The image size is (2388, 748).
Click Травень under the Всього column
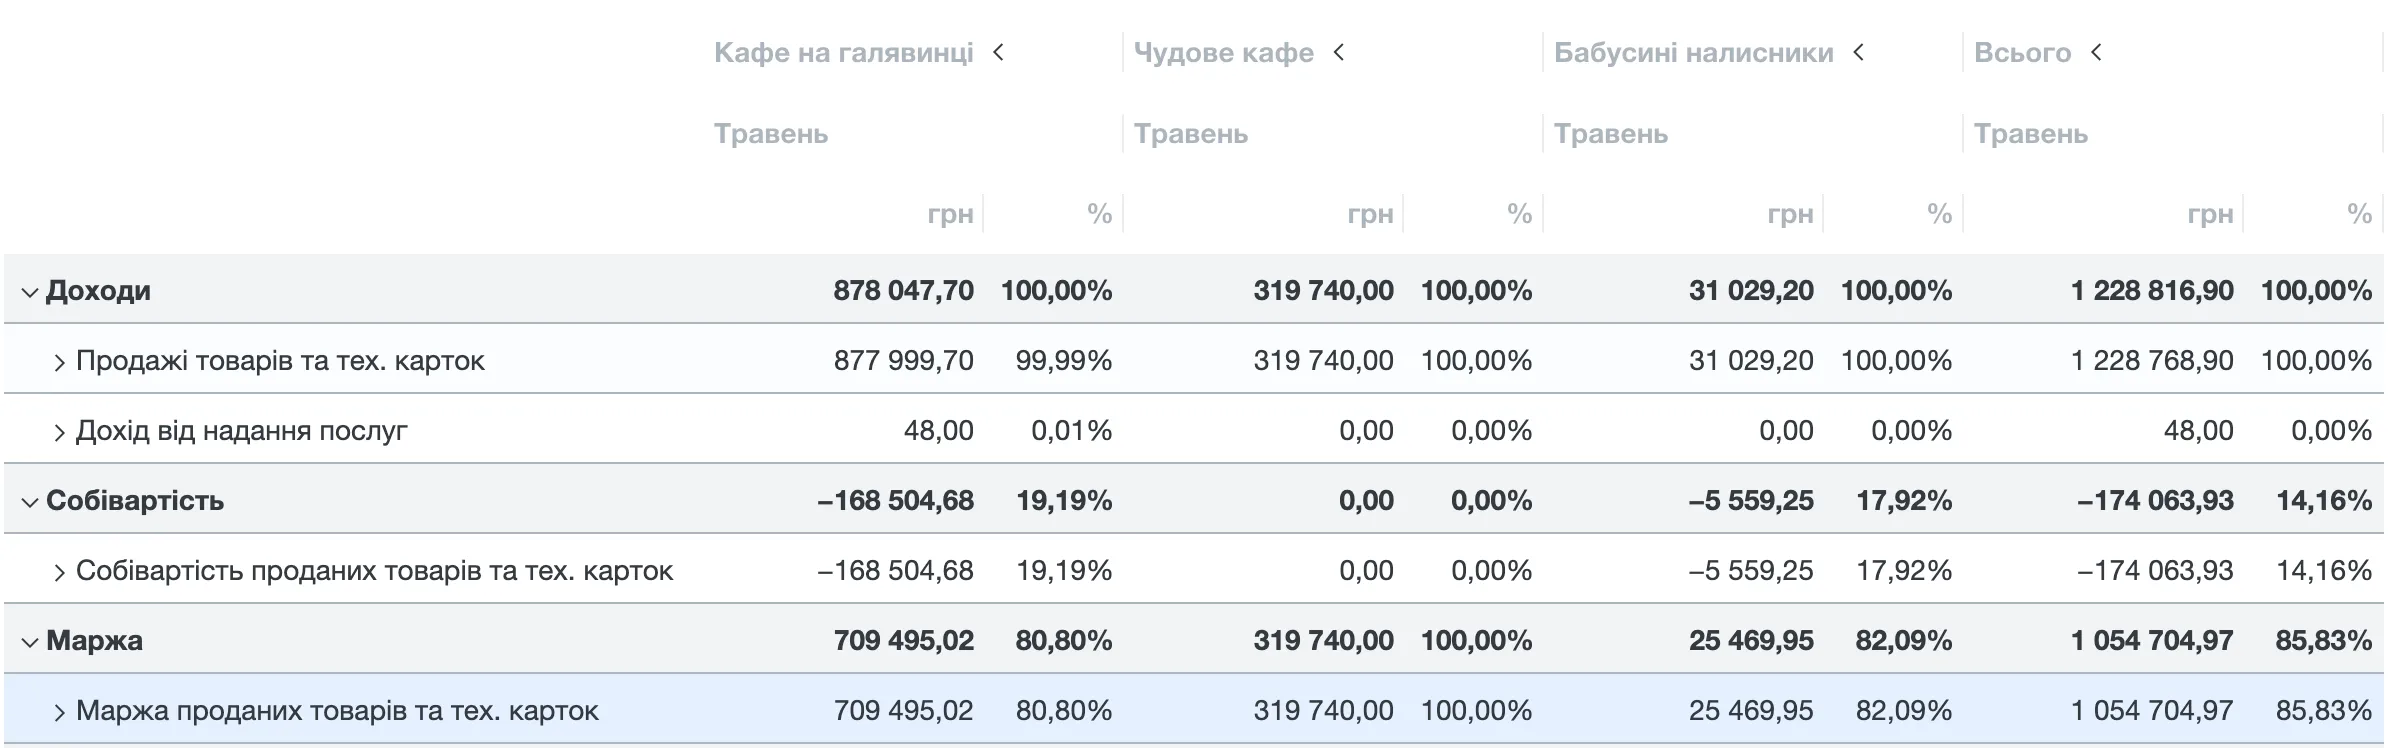pyautogui.click(x=2031, y=134)
